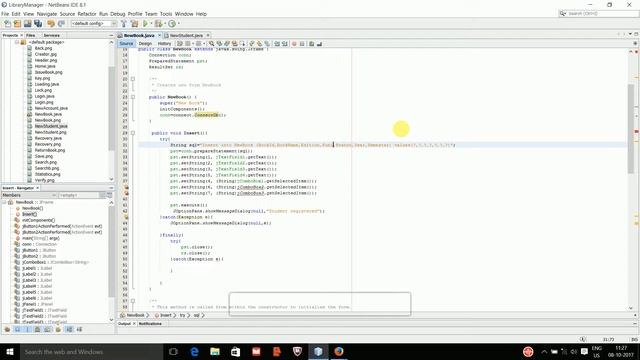Viewport: 640px width, 360px height.
Task: Select Login.java in Projects tree
Action: (44, 96)
